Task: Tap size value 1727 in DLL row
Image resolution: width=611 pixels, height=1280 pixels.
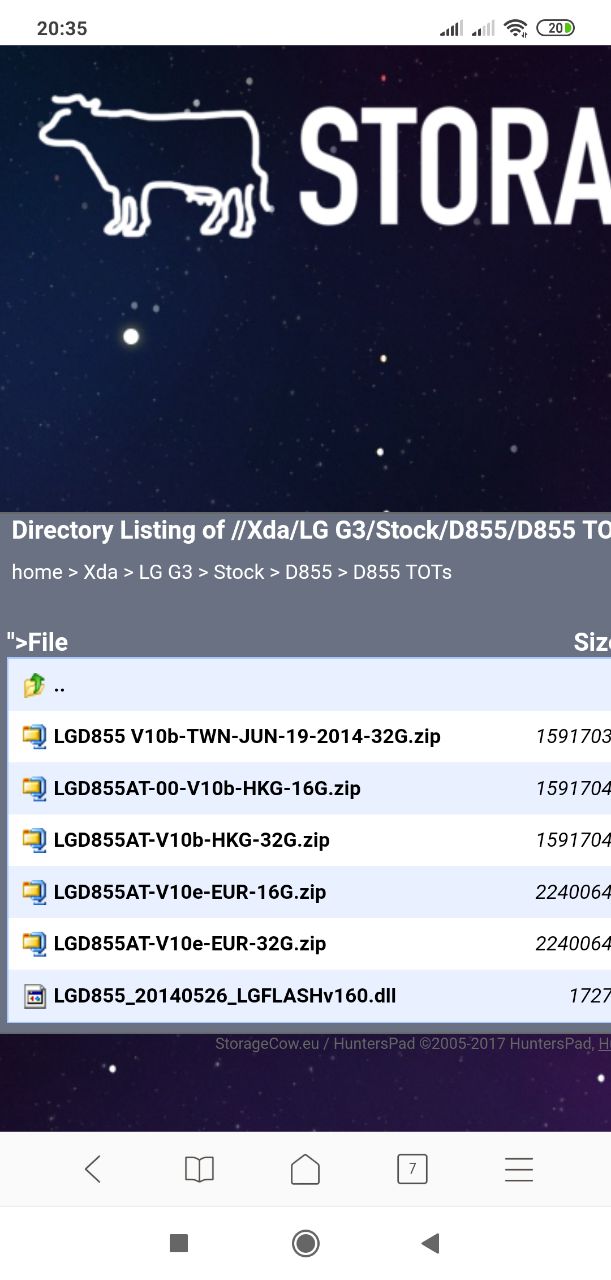Action: tap(590, 996)
